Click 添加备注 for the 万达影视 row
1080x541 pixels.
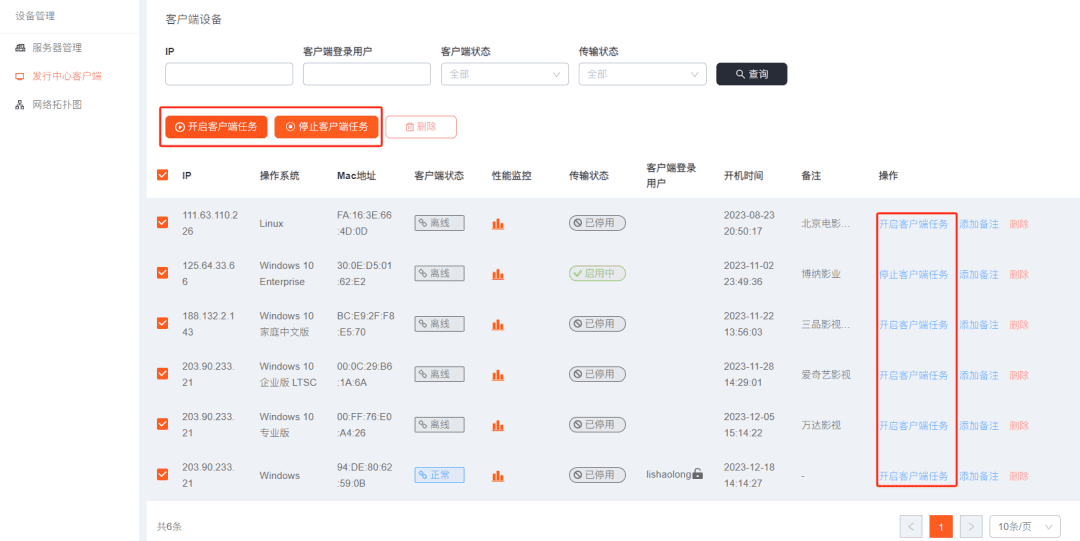click(x=979, y=425)
